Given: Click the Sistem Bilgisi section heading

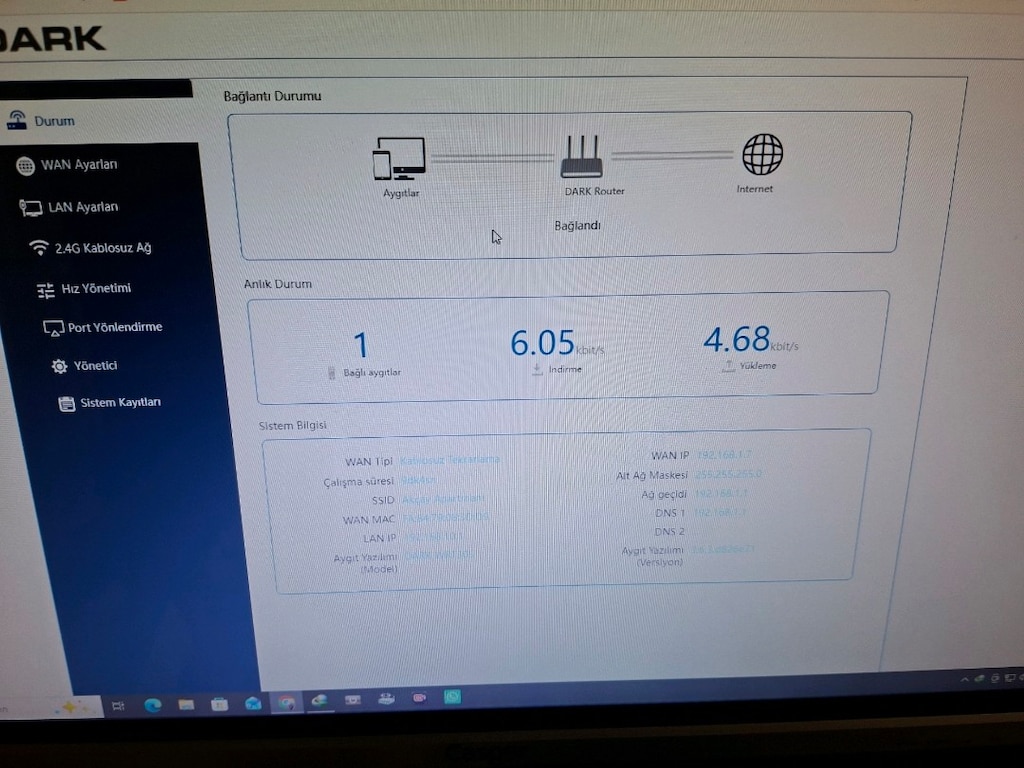Looking at the screenshot, I should tap(293, 426).
